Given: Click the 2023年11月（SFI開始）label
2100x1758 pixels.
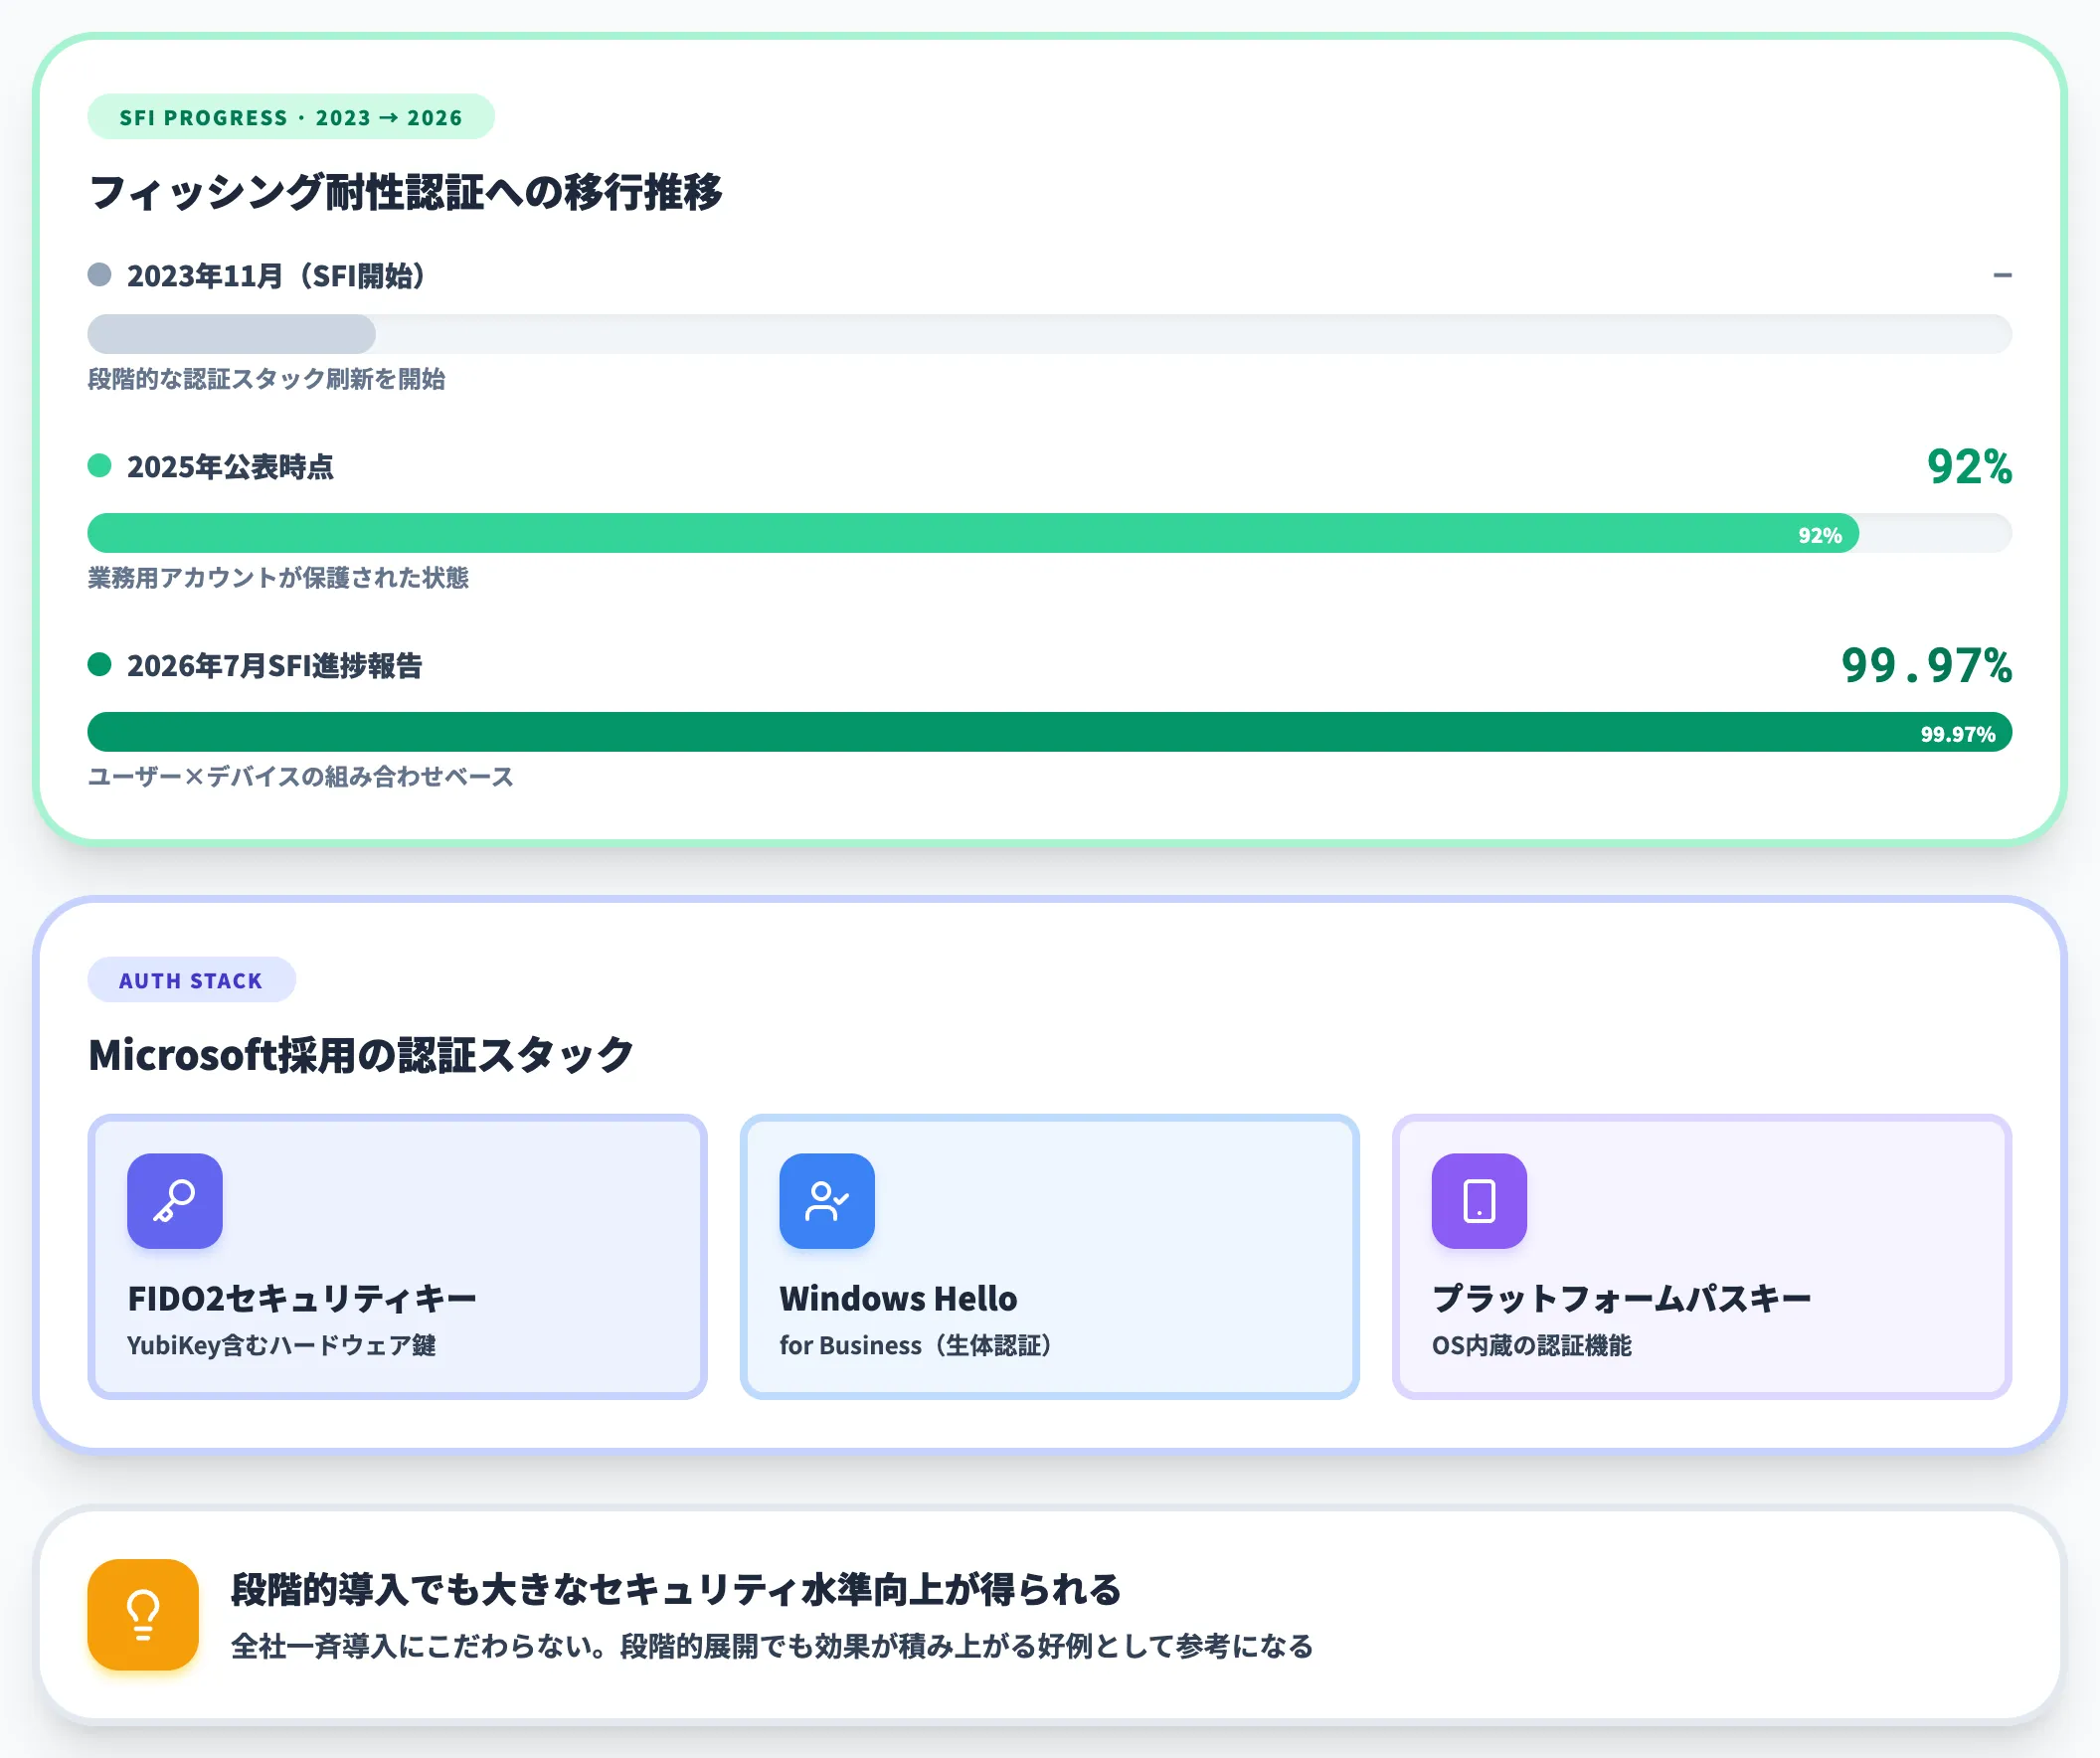Looking at the screenshot, I should click(276, 276).
